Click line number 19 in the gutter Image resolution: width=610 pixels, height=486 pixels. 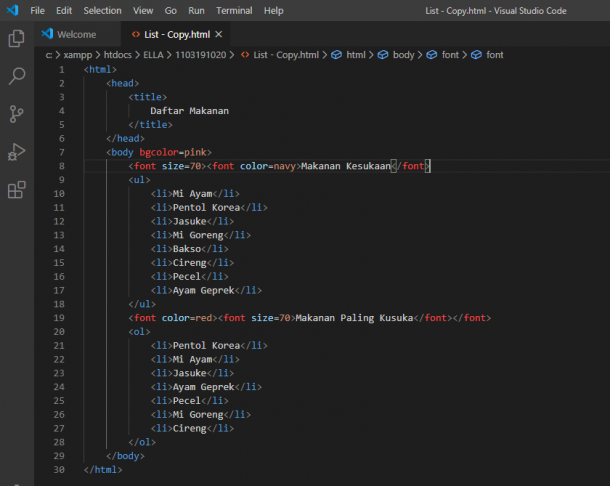59,318
